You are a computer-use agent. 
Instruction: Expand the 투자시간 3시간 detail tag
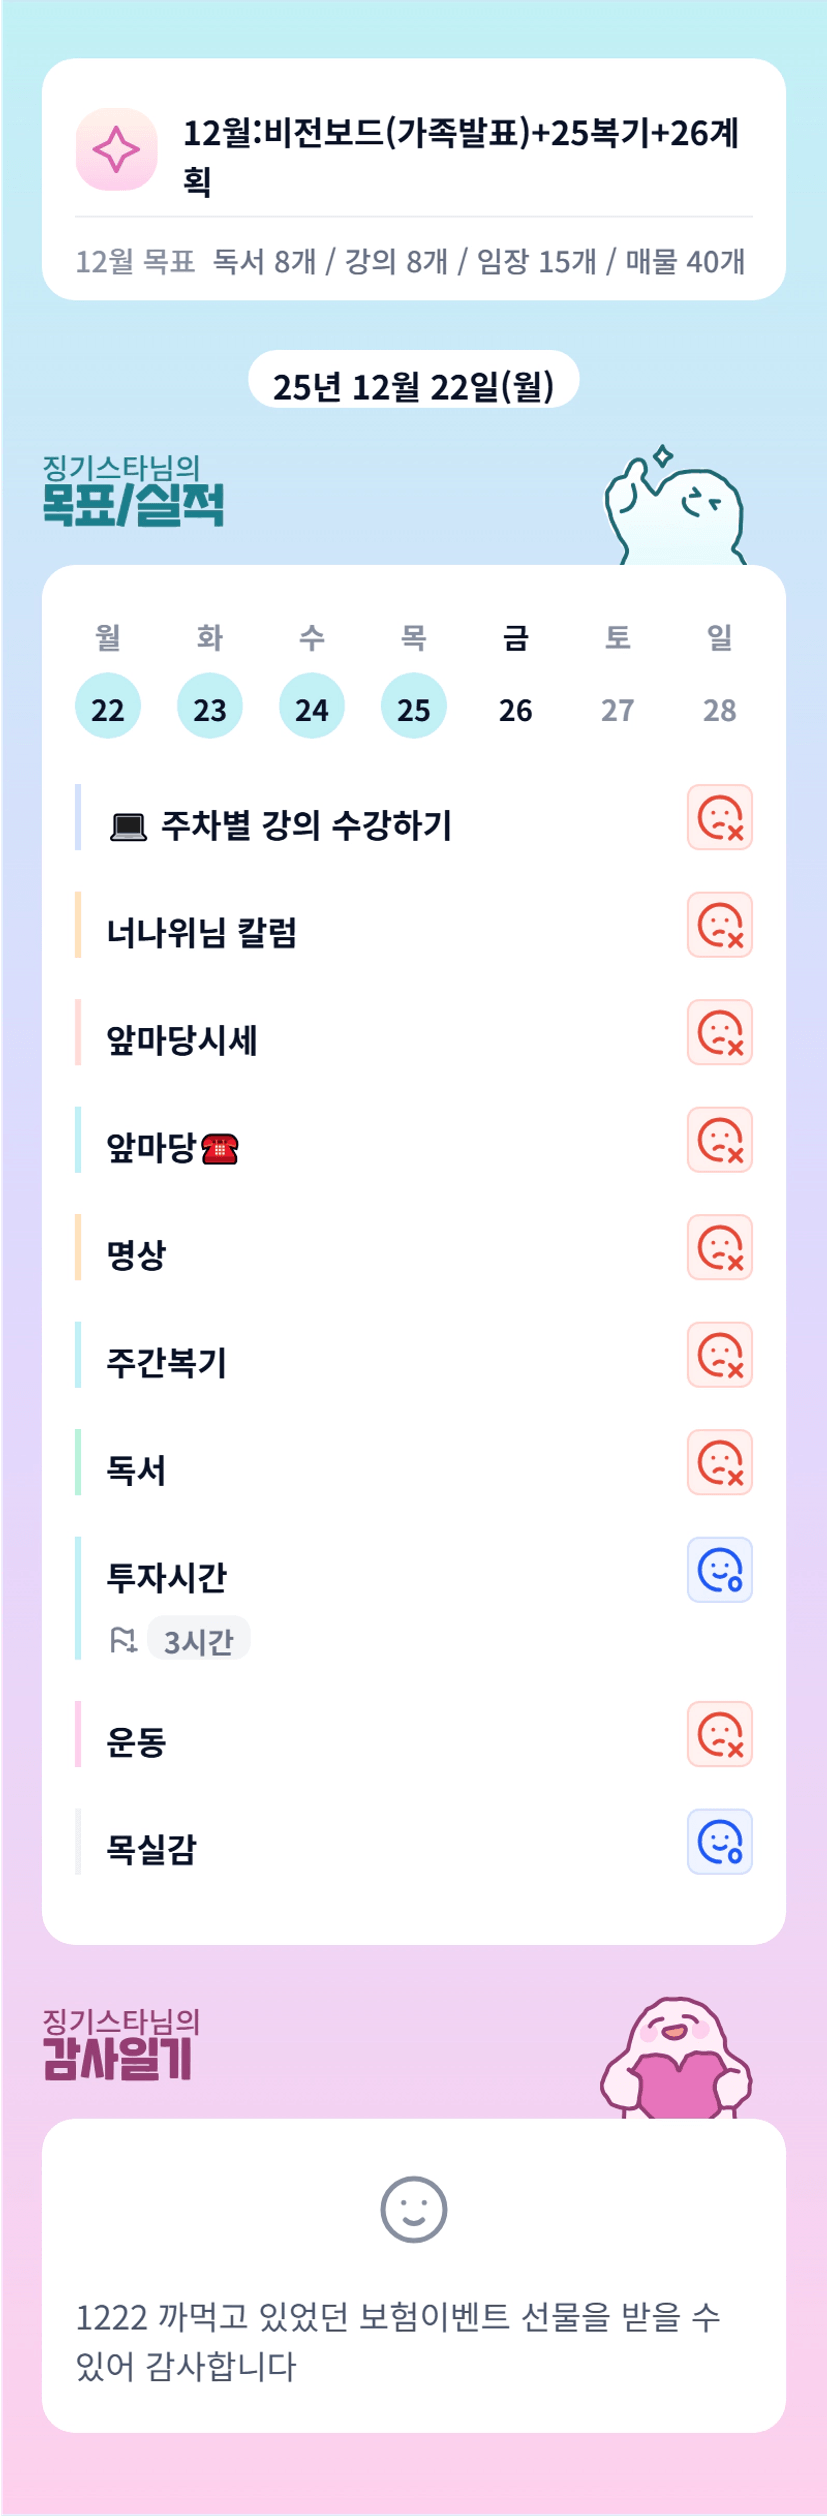(x=198, y=1640)
